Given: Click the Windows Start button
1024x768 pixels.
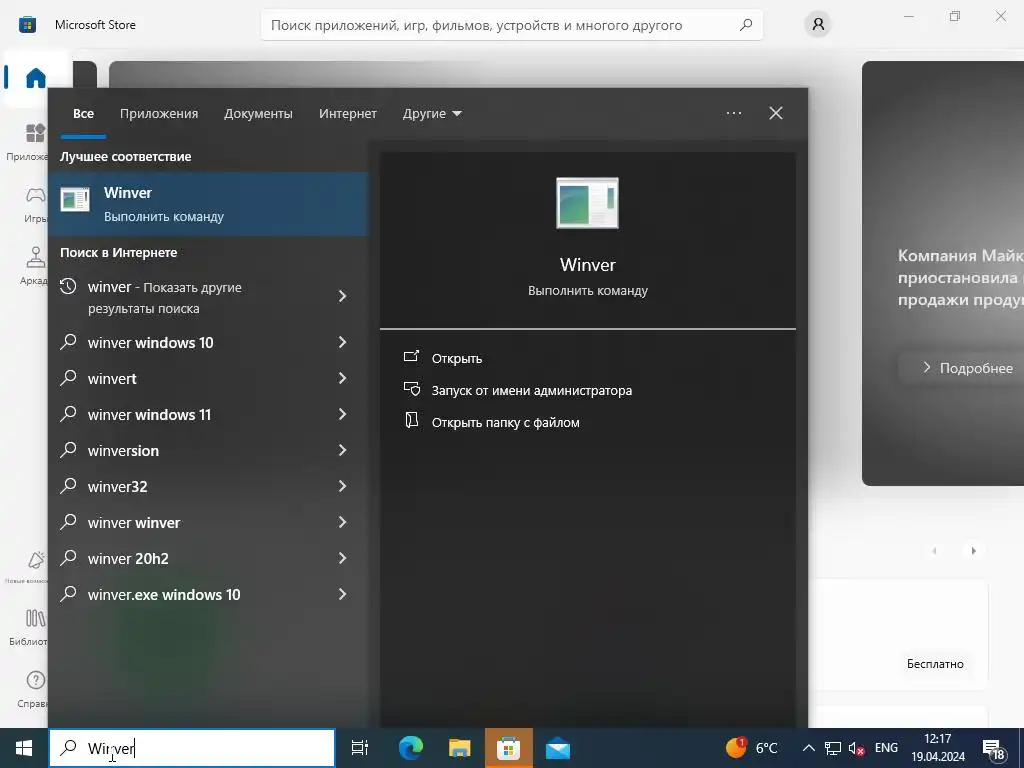Looking at the screenshot, I should tap(24, 748).
